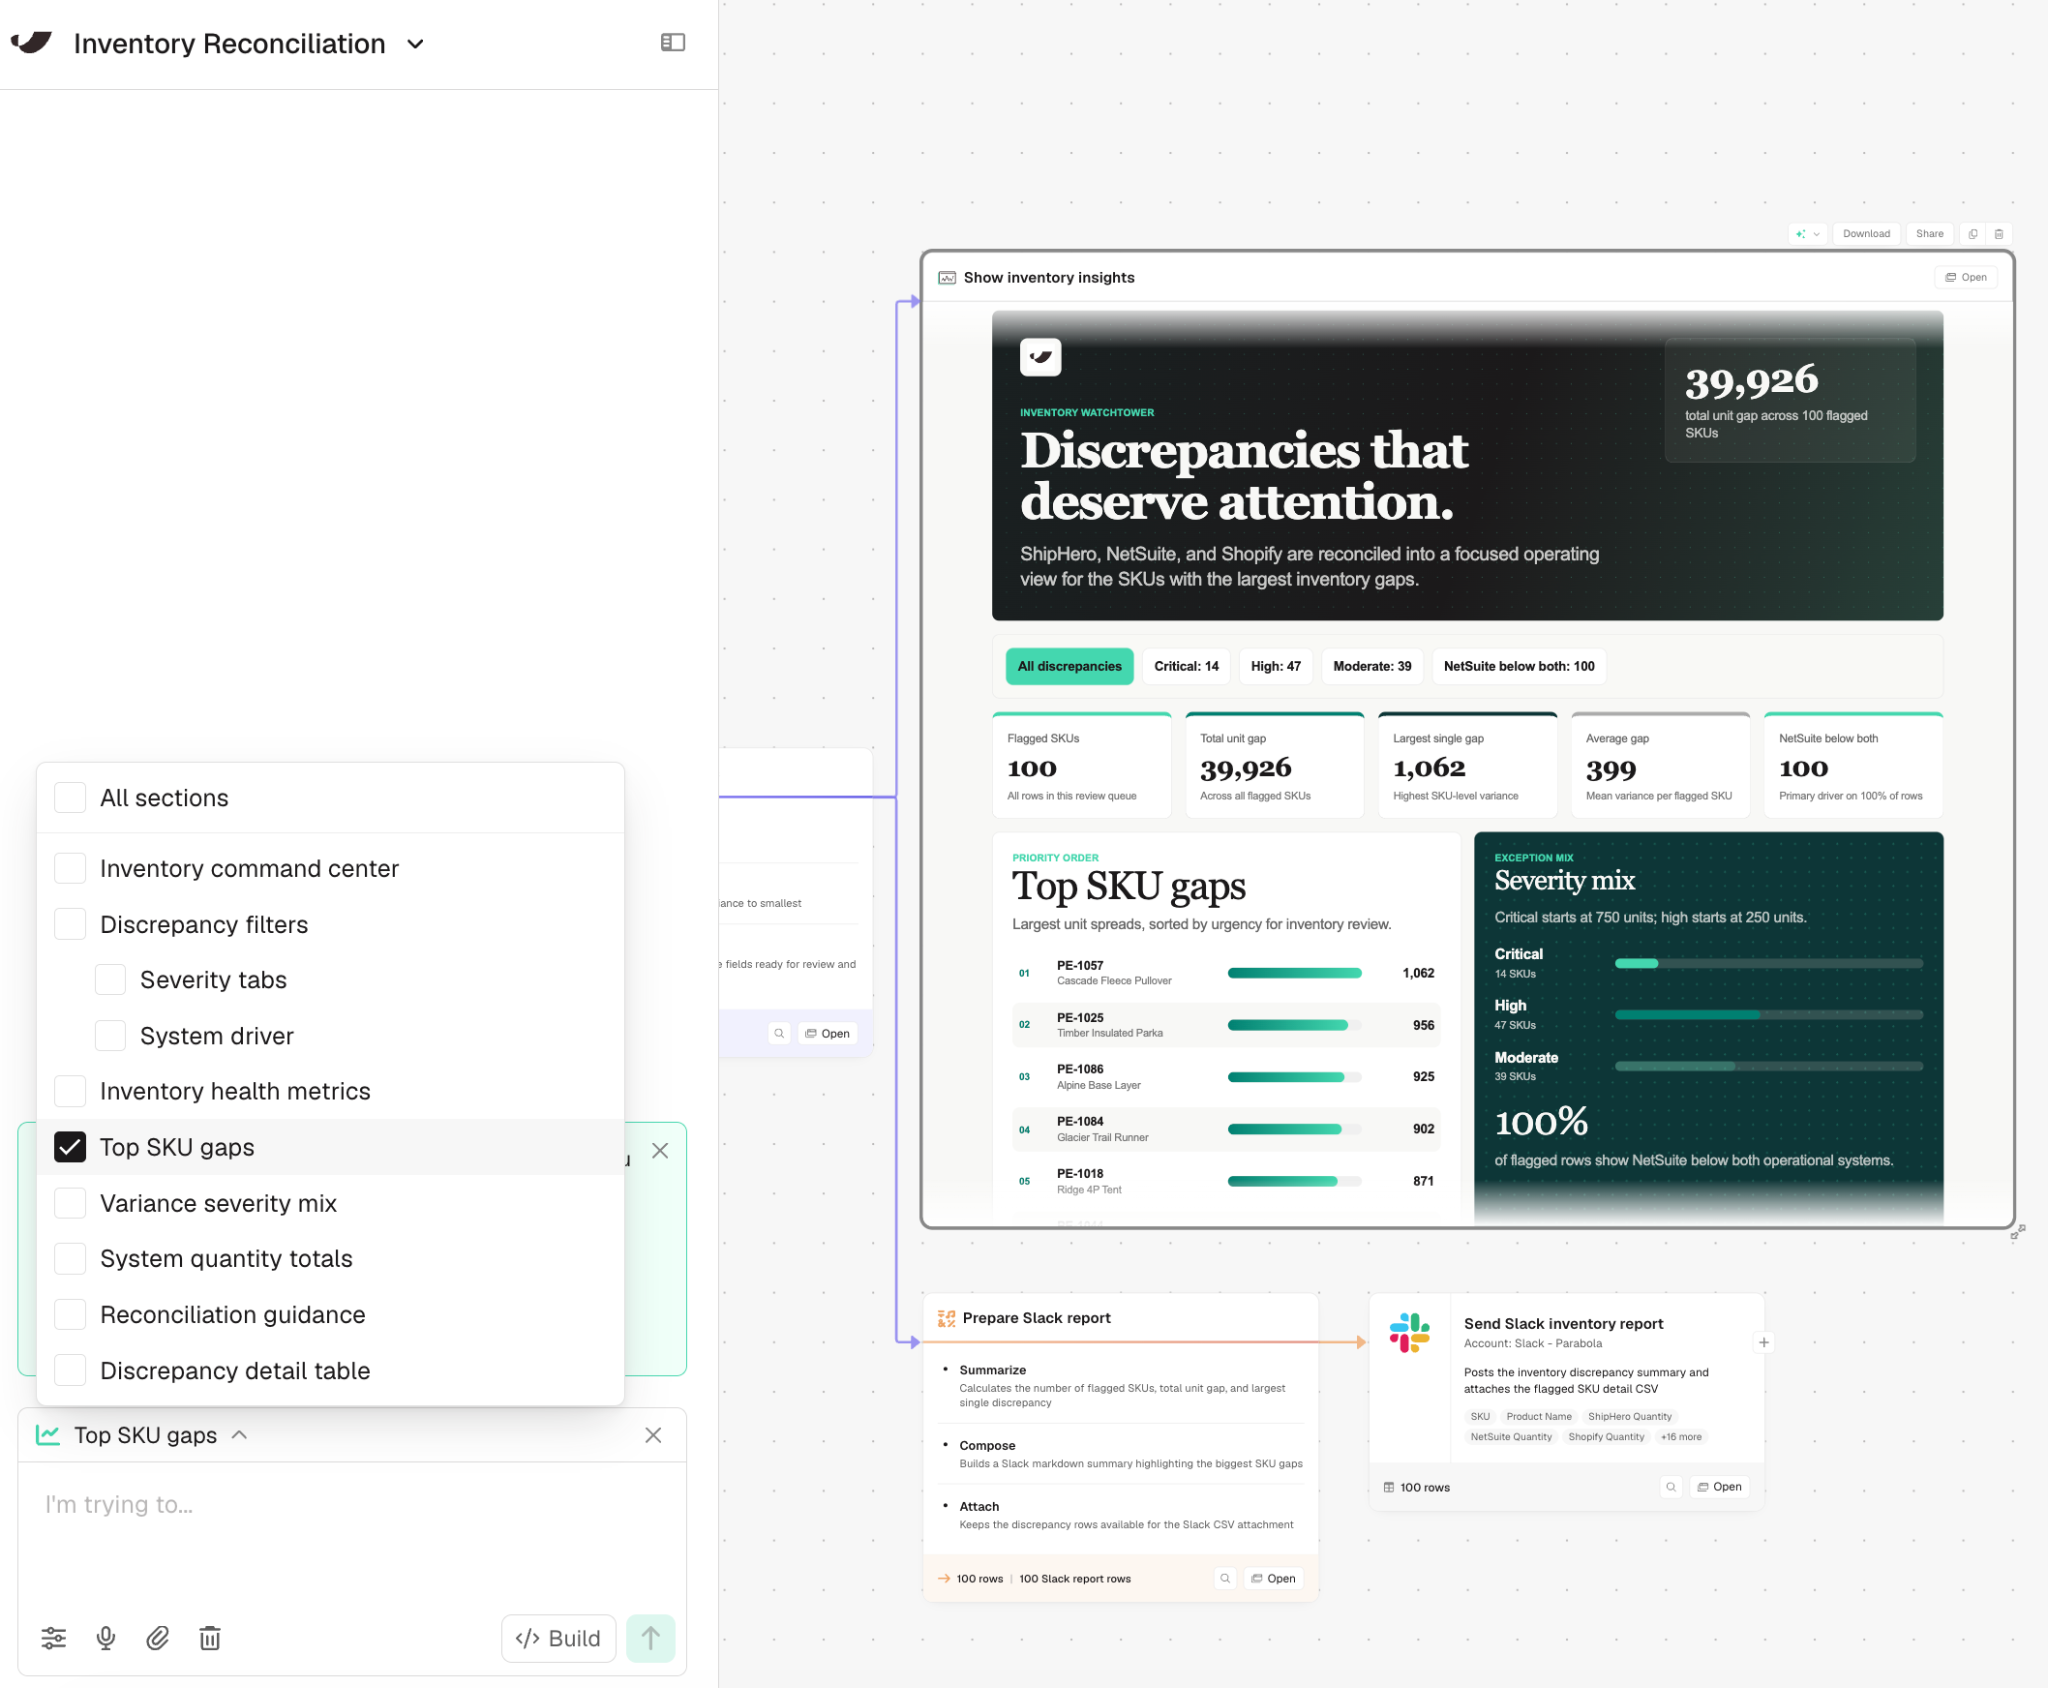Click the Shopify Quantity column tag
Viewport: 2048px width, 1688px height.
click(x=1606, y=1437)
